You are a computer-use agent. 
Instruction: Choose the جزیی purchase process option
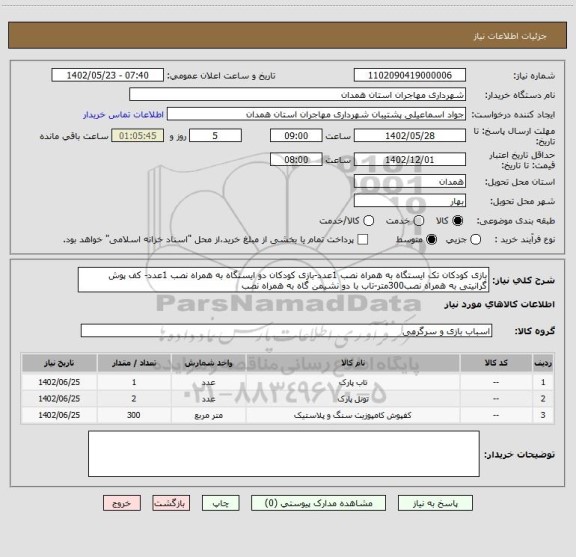pos(475,240)
